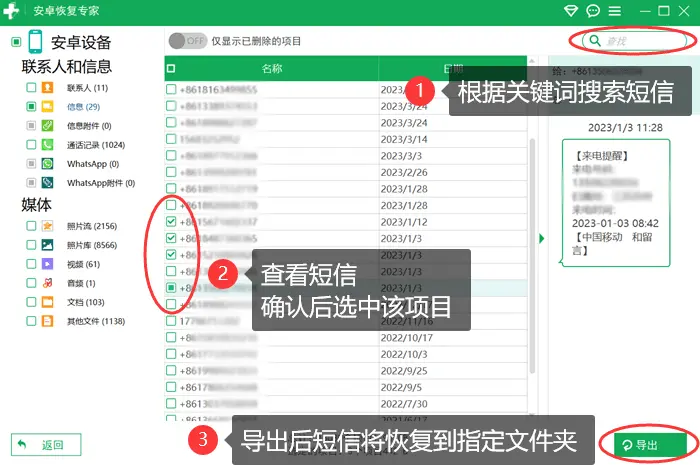The height and width of the screenshot is (465, 700).
Task: Check the 照片流 (2156) checkbox
Action: point(31,226)
